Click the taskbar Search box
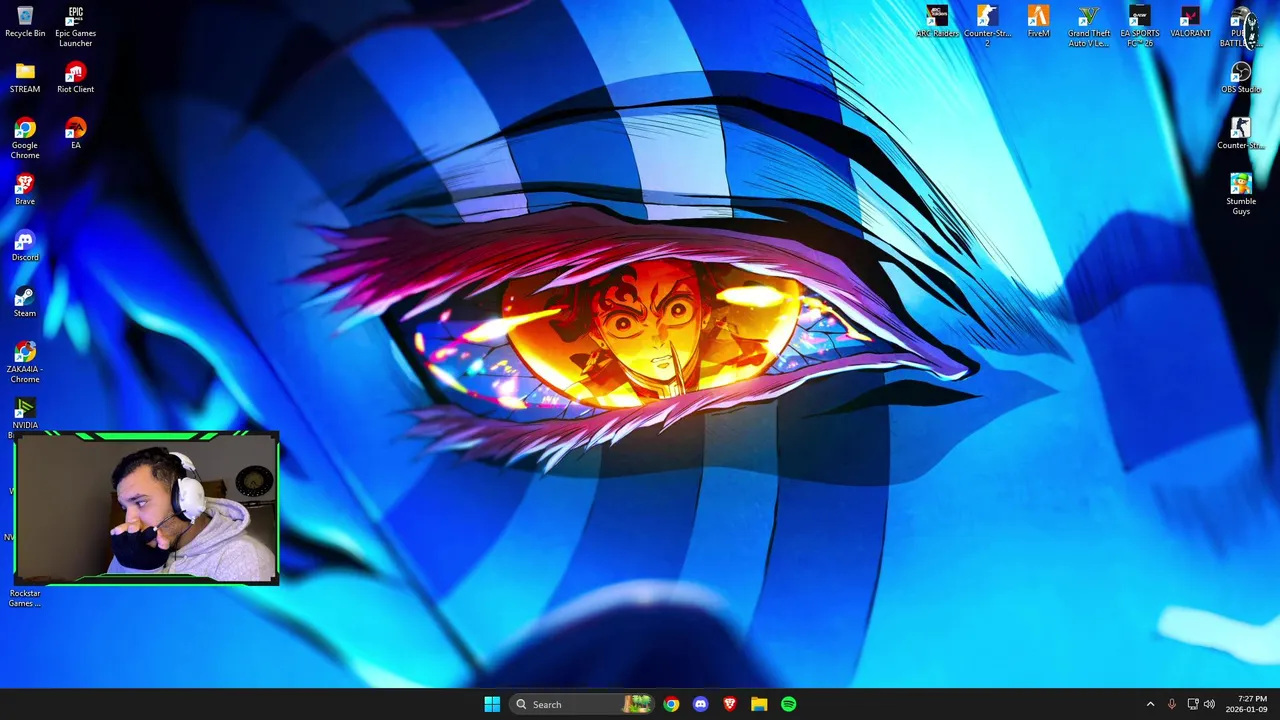The image size is (1280, 720). tap(580, 704)
